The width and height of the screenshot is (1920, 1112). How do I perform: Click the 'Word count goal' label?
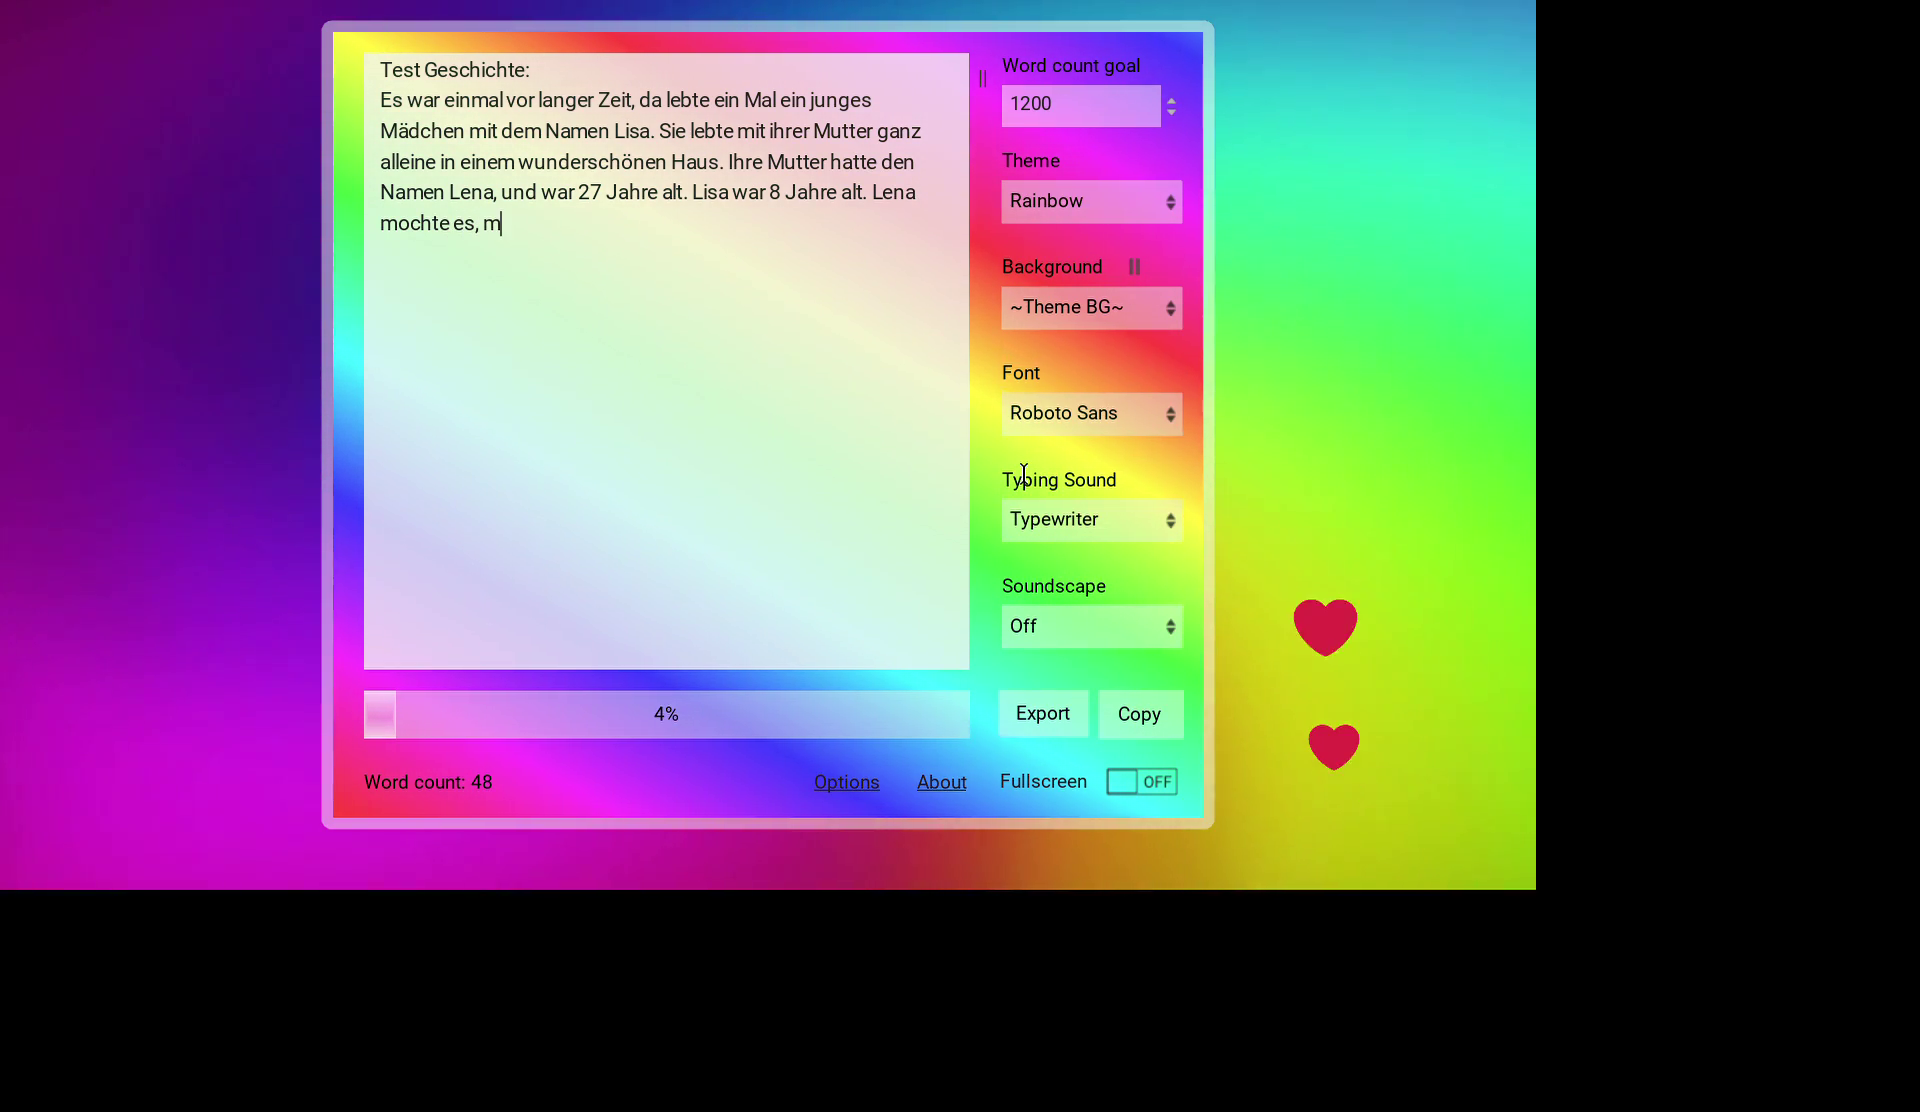(1071, 66)
